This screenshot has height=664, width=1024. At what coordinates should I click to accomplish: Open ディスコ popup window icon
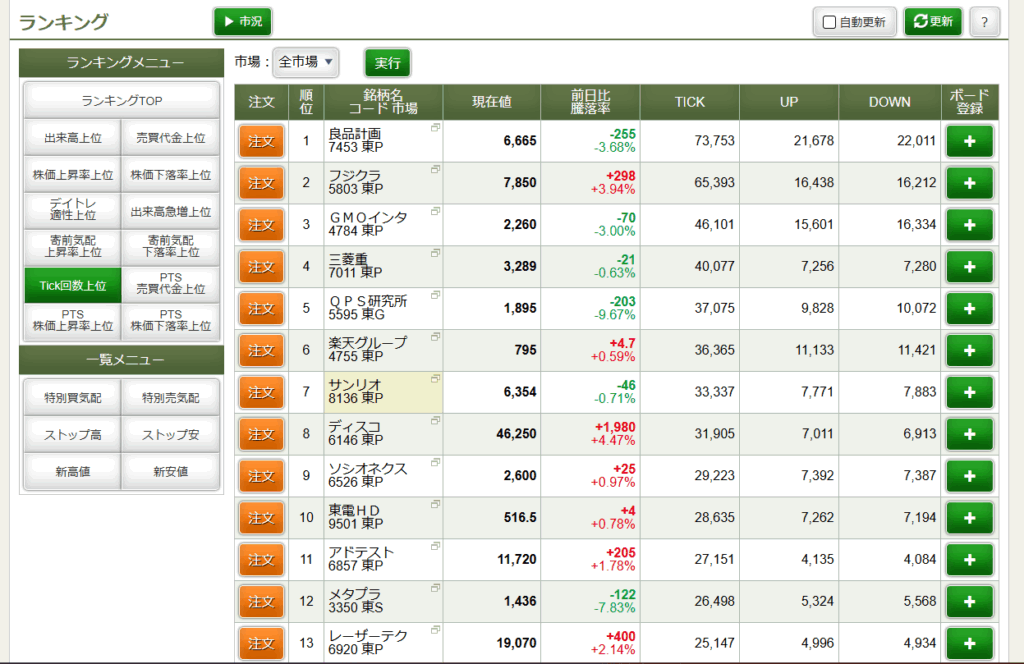point(436,420)
